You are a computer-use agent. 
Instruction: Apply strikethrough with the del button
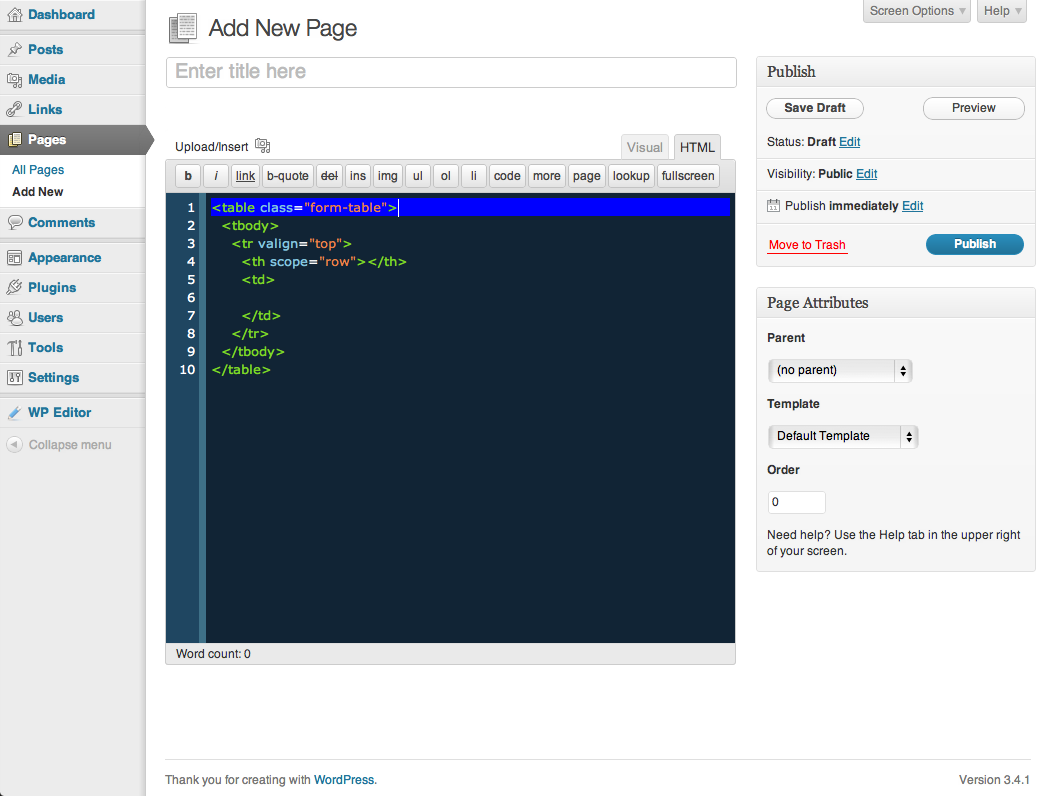pos(328,175)
